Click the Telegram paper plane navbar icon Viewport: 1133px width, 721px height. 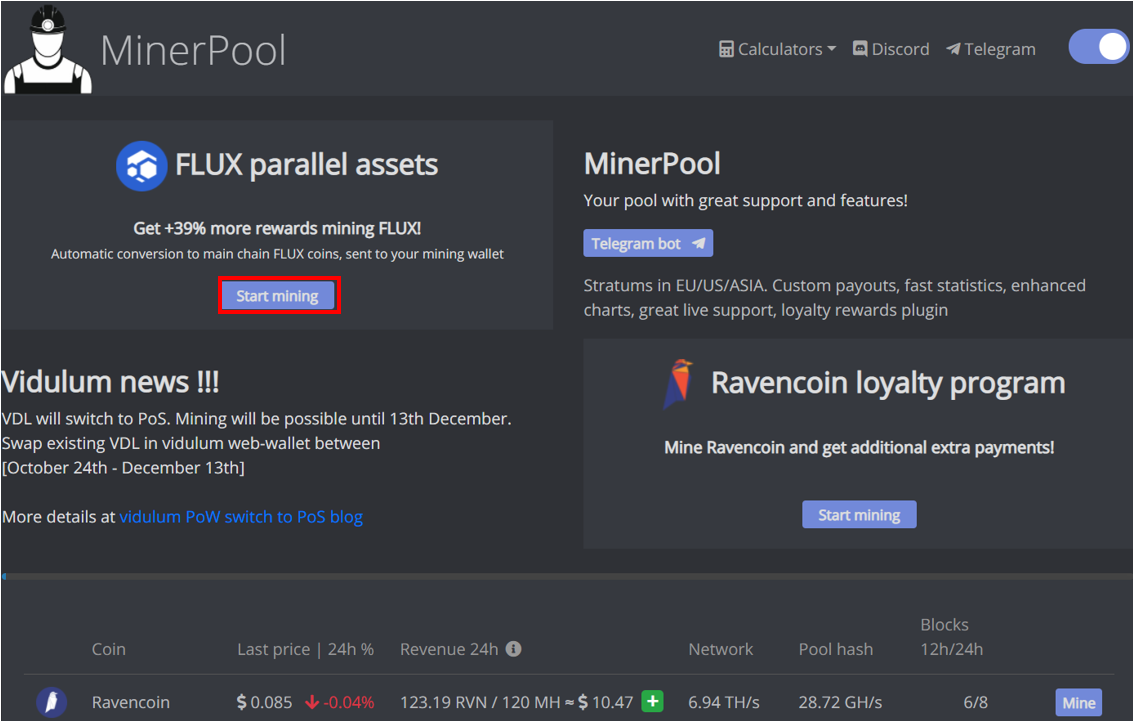coord(953,49)
